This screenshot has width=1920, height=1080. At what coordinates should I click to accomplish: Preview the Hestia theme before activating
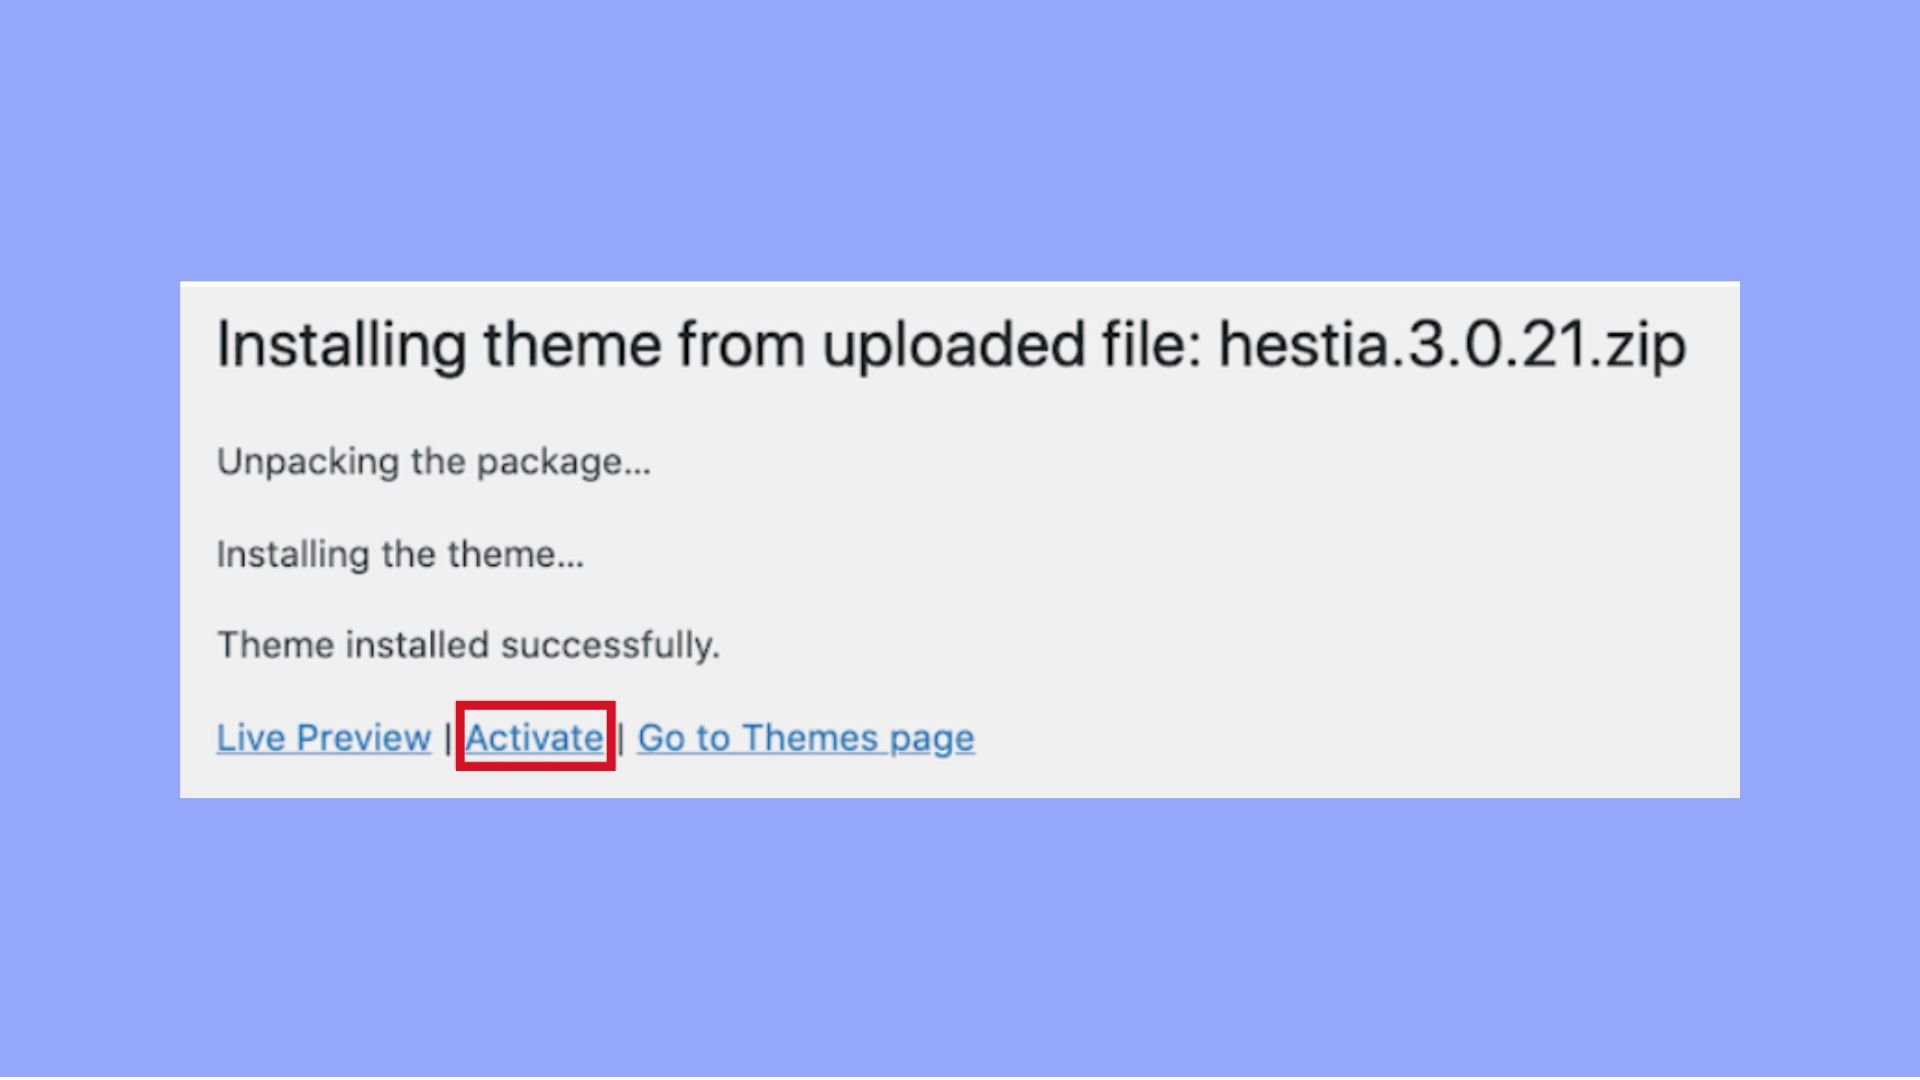(x=322, y=737)
